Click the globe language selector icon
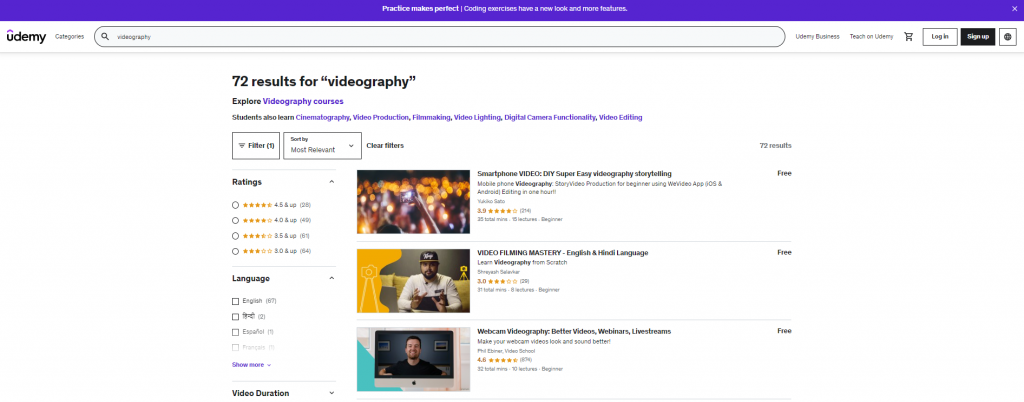The height and width of the screenshot is (402, 1024). pos(1007,37)
